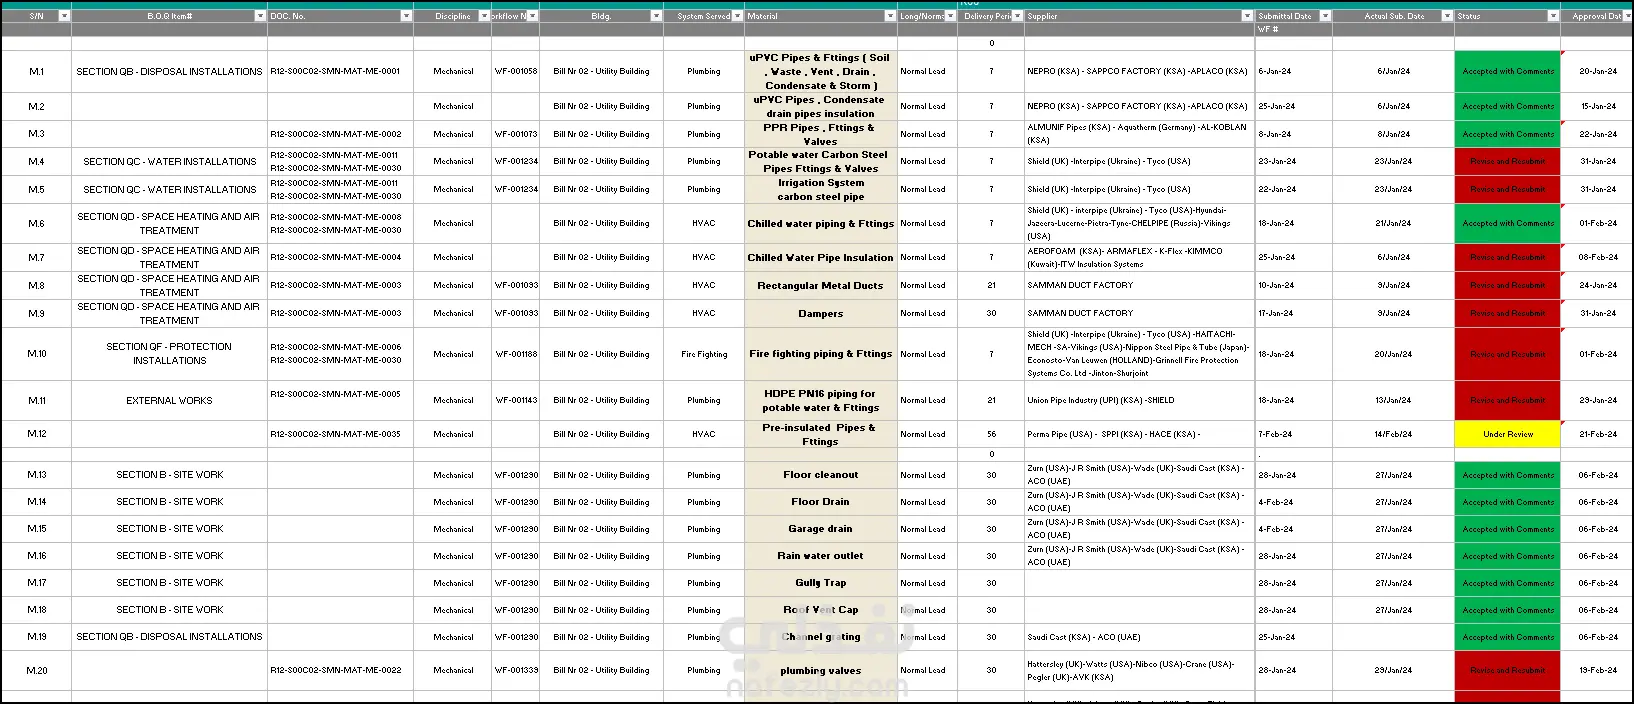Click the 'M.1' serial number cell
This screenshot has width=1634, height=704.
[36, 72]
